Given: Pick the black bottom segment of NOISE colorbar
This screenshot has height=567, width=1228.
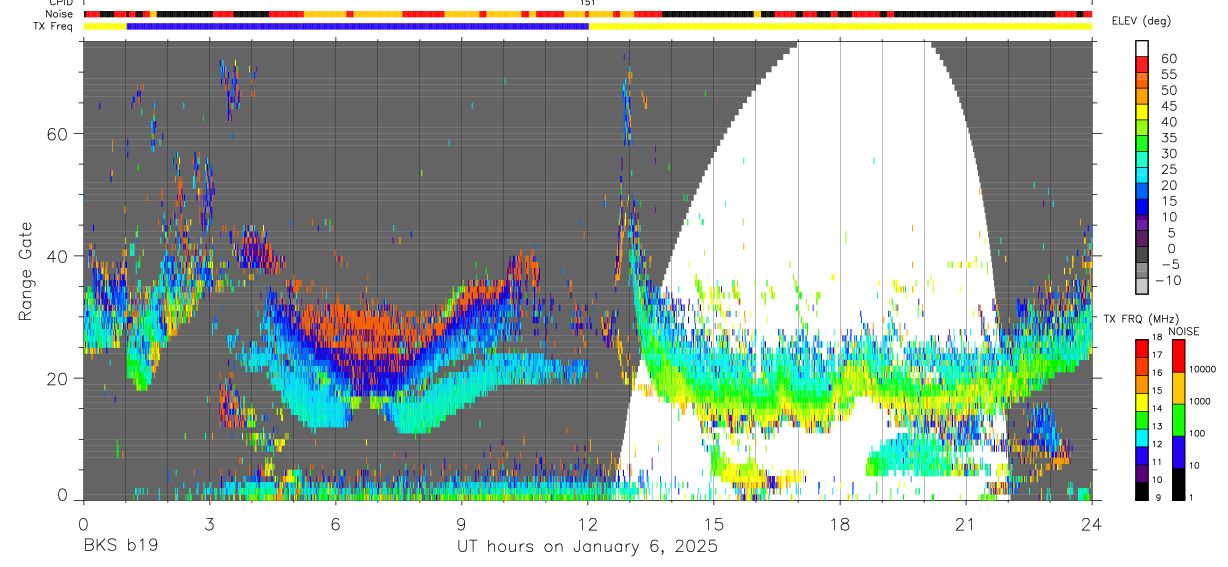Looking at the screenshot, I should [1176, 484].
